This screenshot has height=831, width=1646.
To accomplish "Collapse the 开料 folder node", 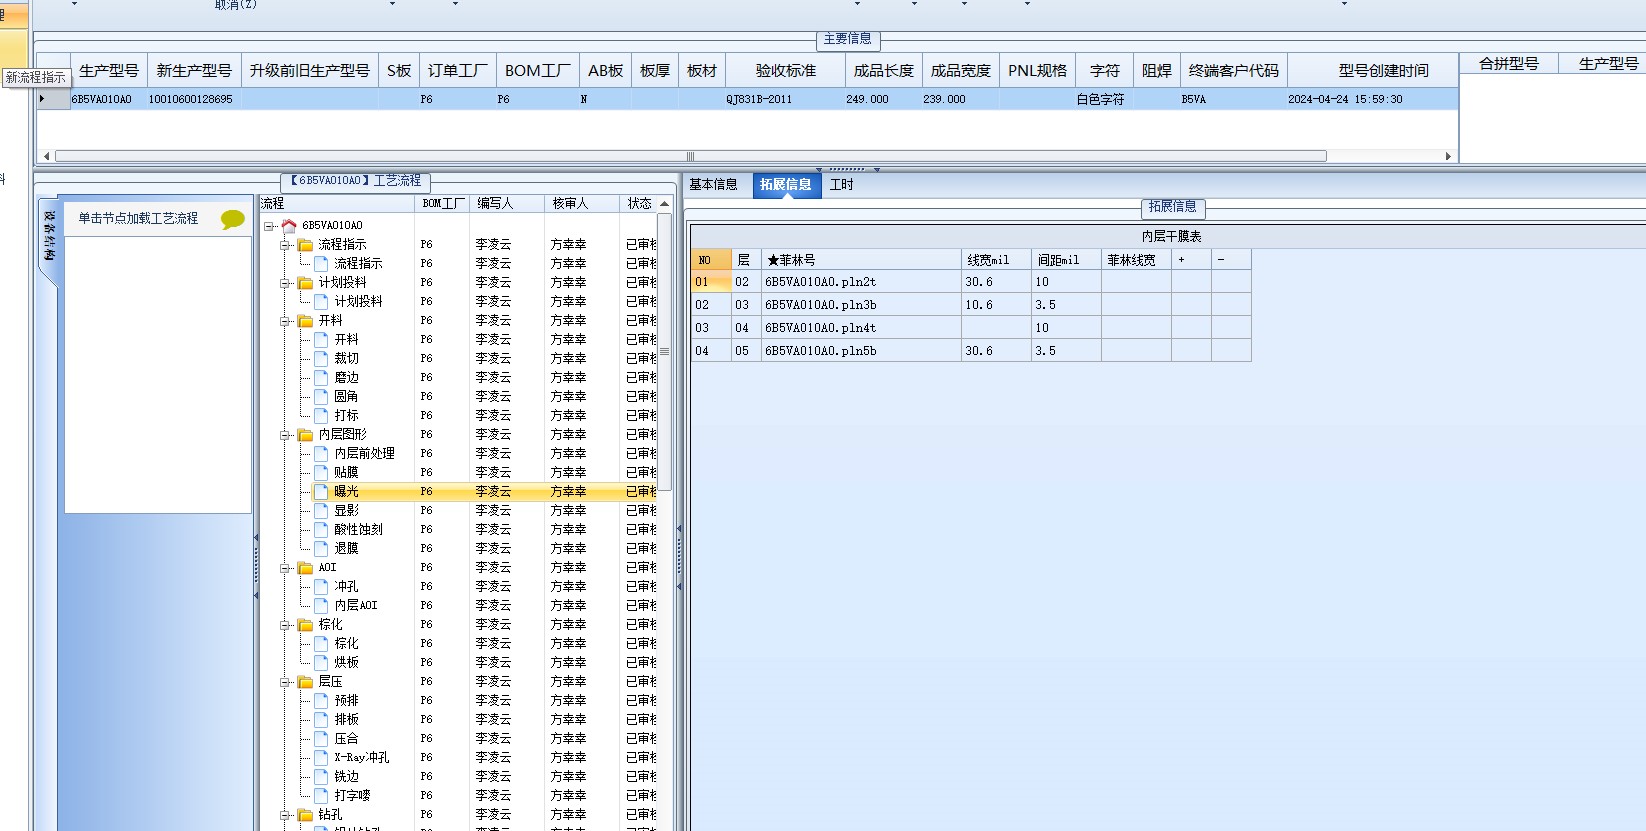I will click(x=285, y=321).
